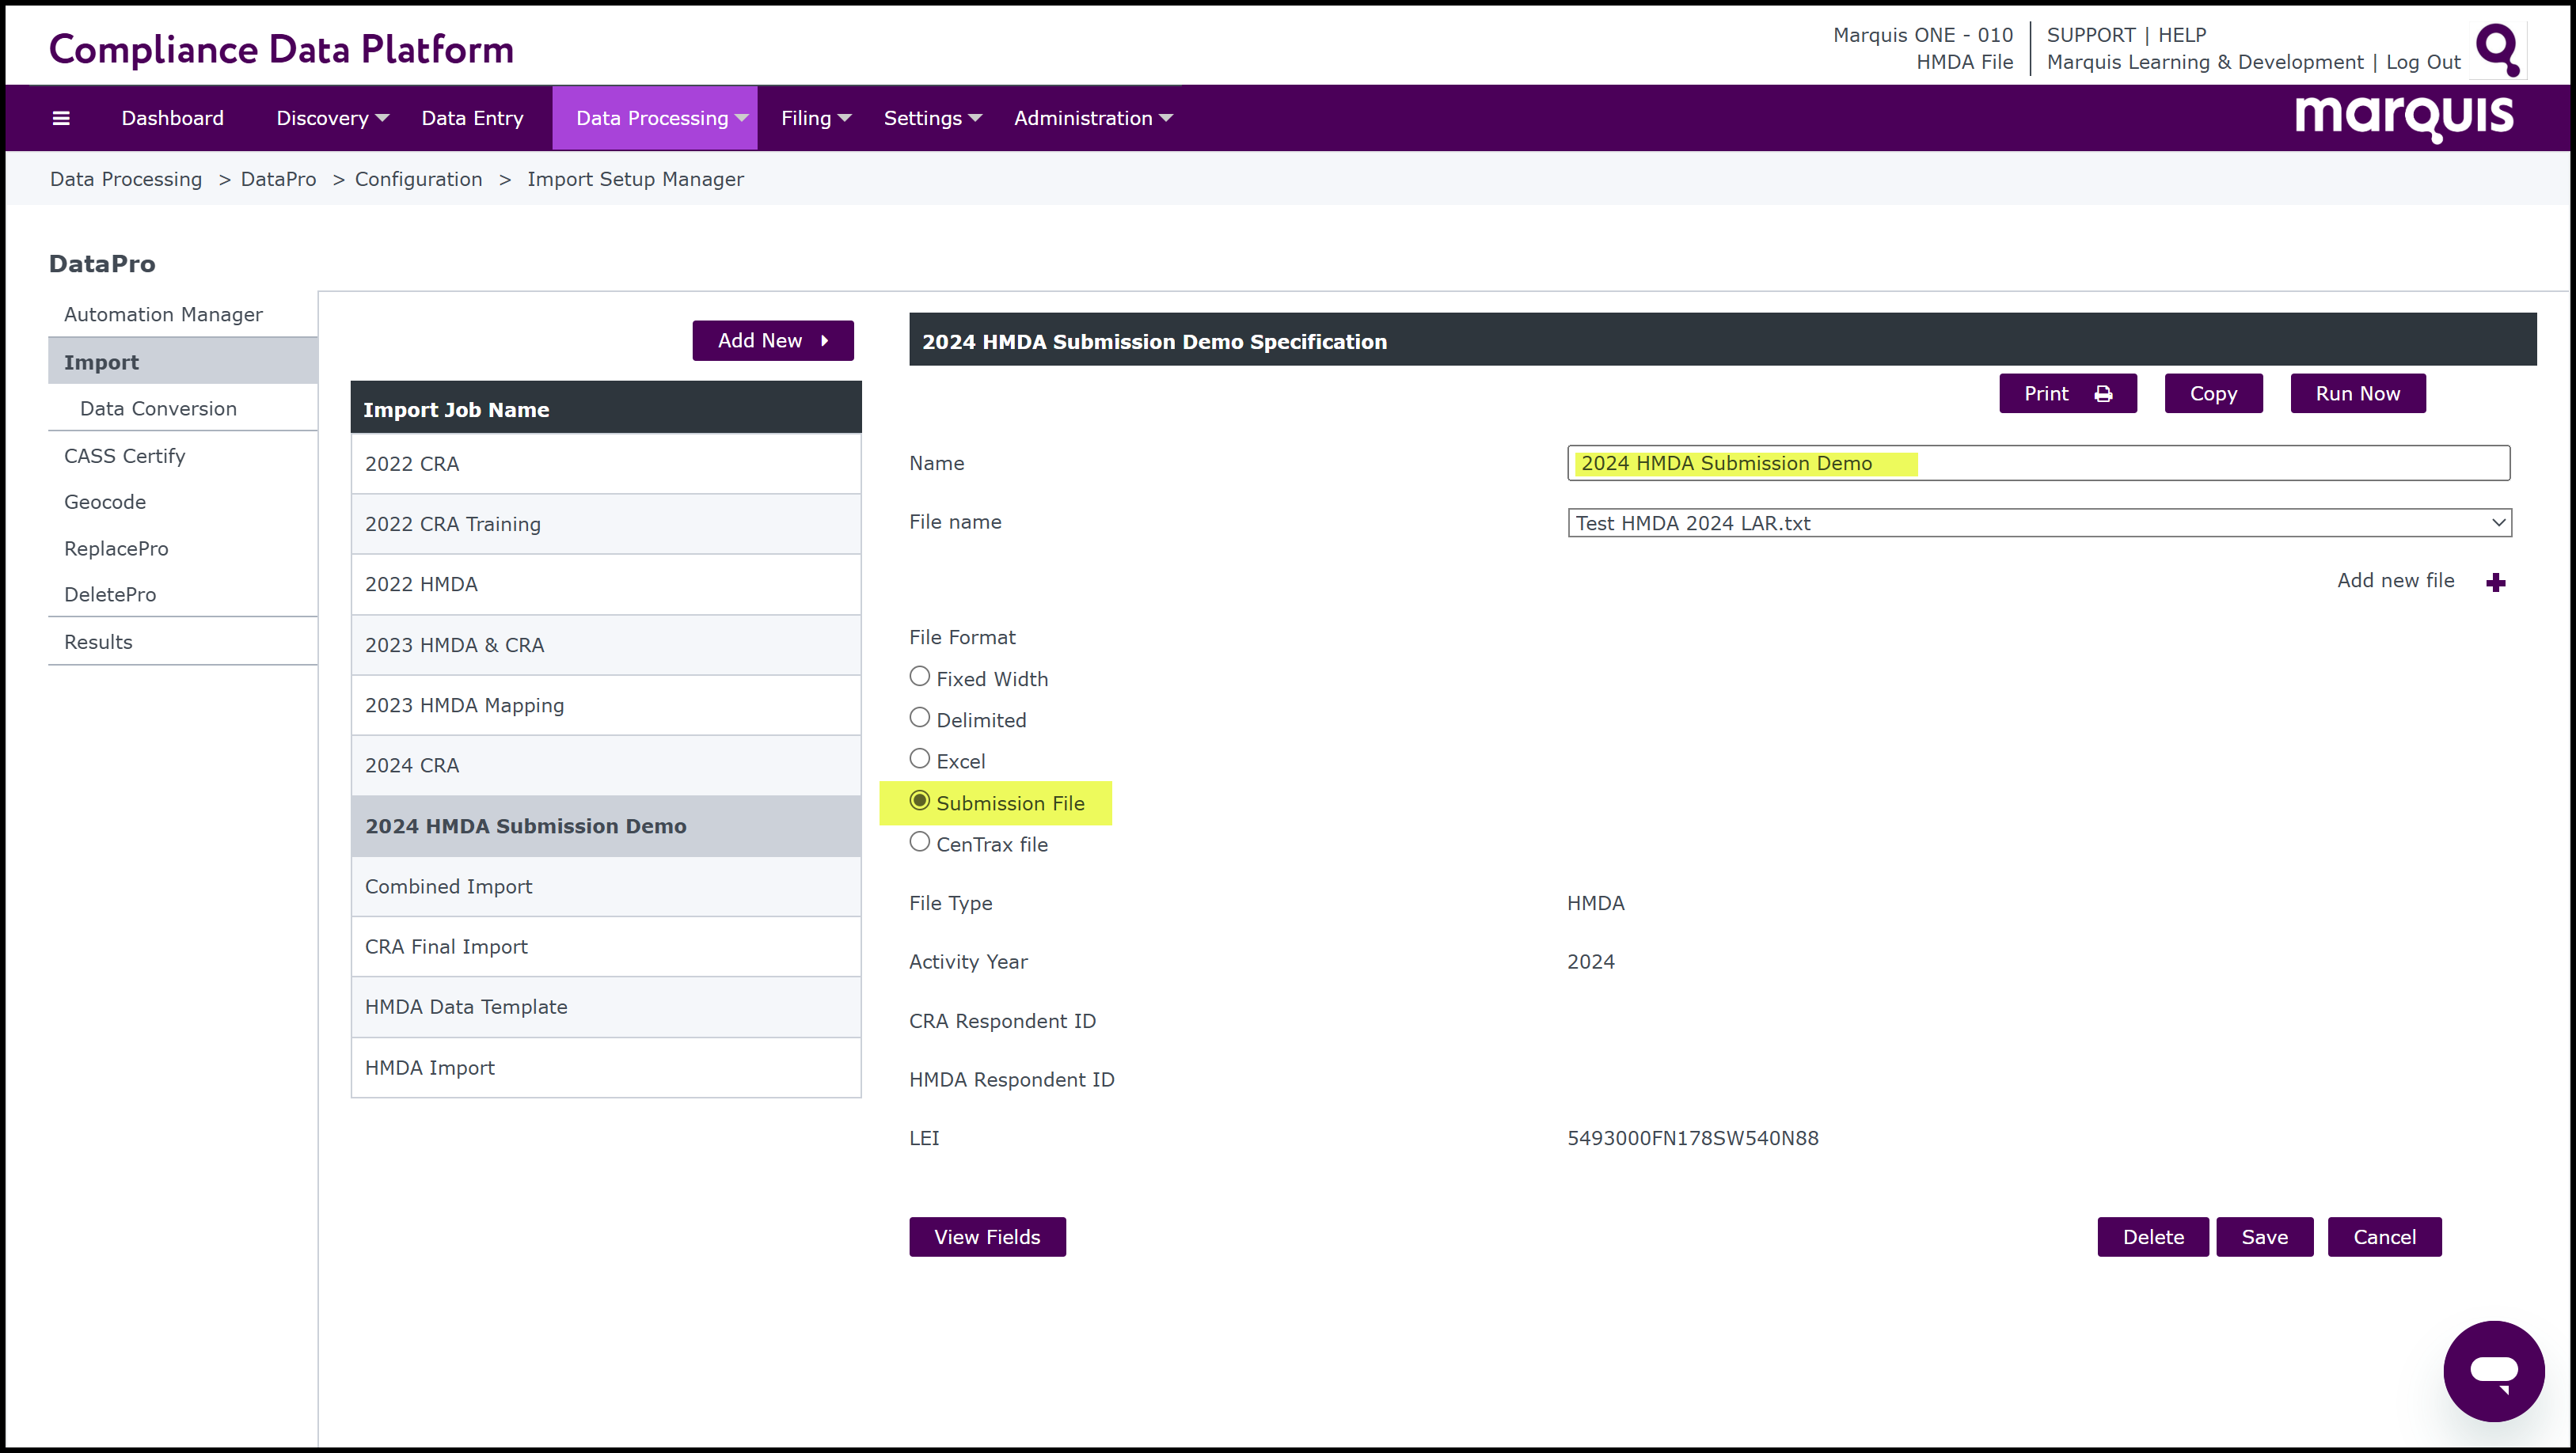The height and width of the screenshot is (1453, 2576).
Task: Click the plus icon next to Add new file
Action: 2495,582
